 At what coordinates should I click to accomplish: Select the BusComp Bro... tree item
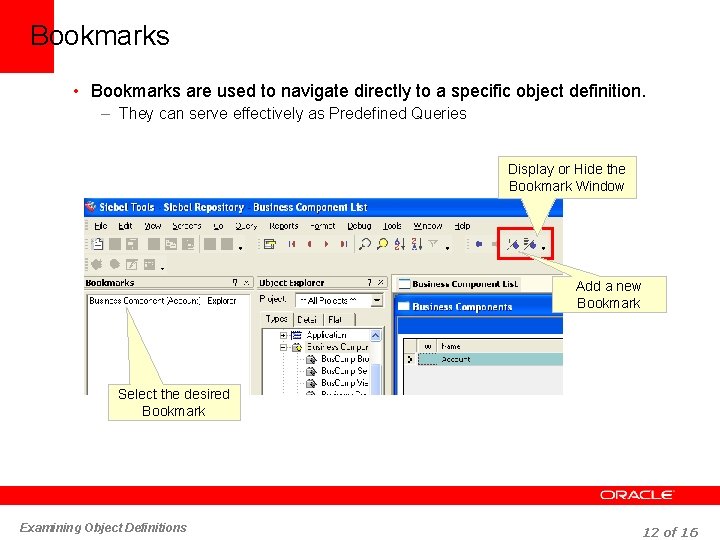click(345, 359)
